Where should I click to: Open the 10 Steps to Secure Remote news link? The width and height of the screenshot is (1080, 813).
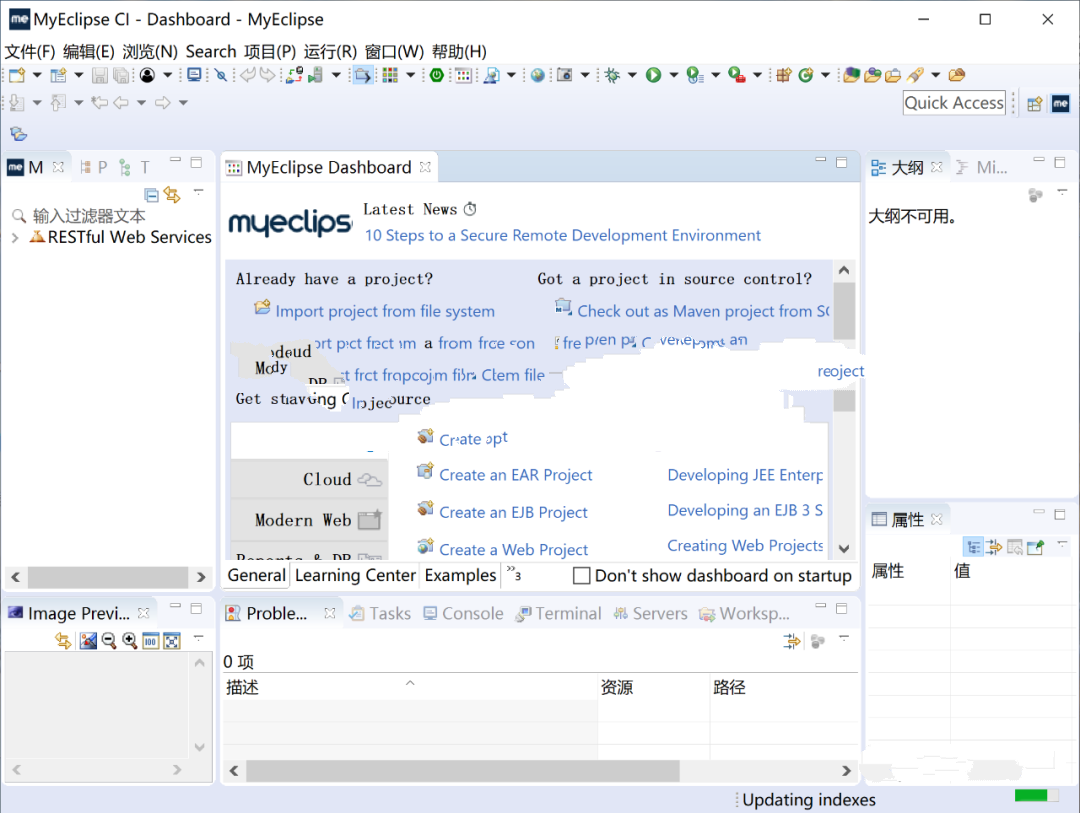pos(562,236)
